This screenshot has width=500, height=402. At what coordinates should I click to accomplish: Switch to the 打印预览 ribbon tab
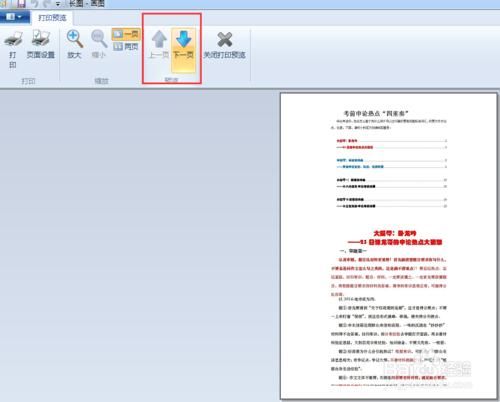pyautogui.click(x=52, y=18)
